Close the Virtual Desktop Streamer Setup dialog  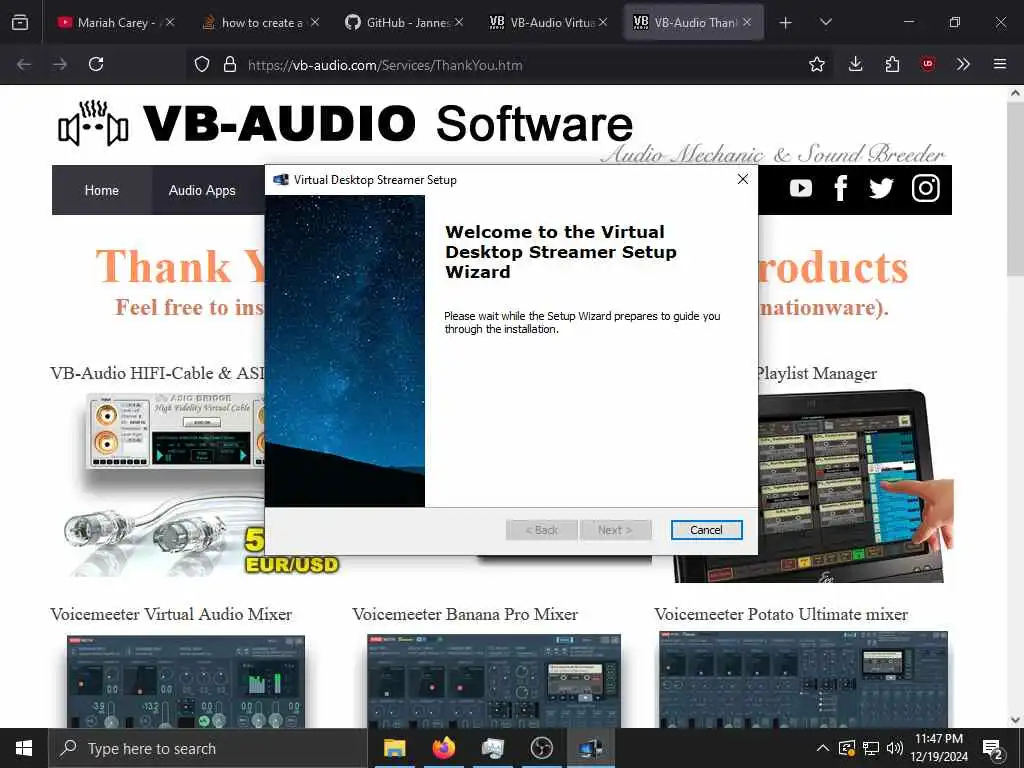pyautogui.click(x=743, y=179)
